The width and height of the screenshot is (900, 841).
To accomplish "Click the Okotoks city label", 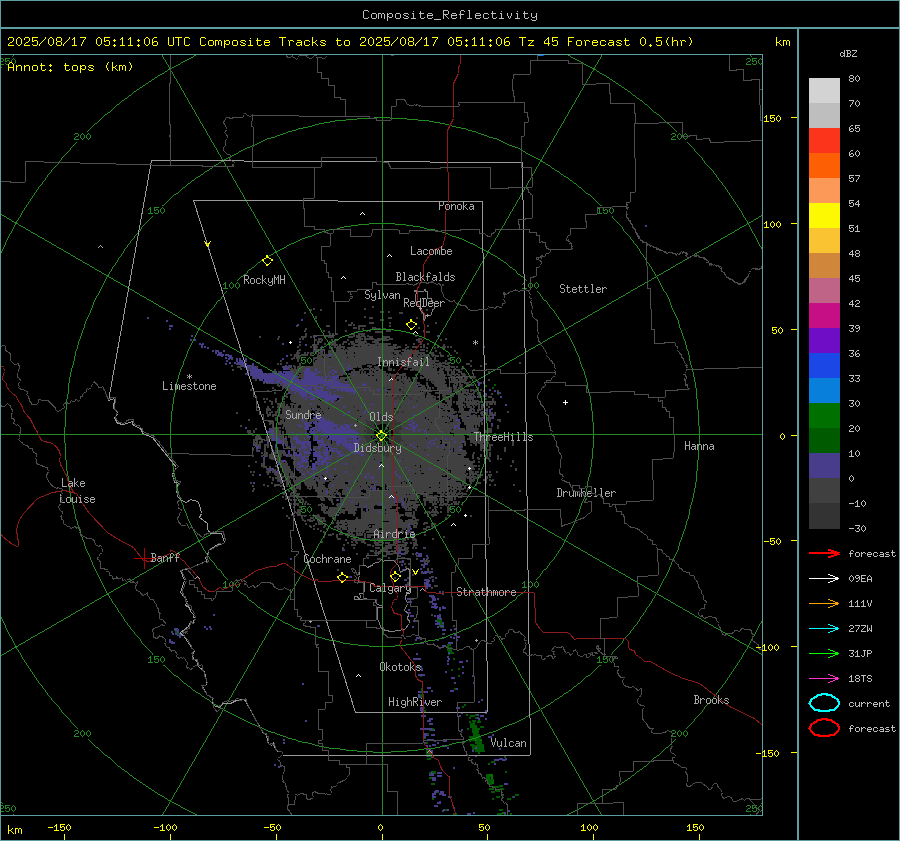I will pos(400,666).
